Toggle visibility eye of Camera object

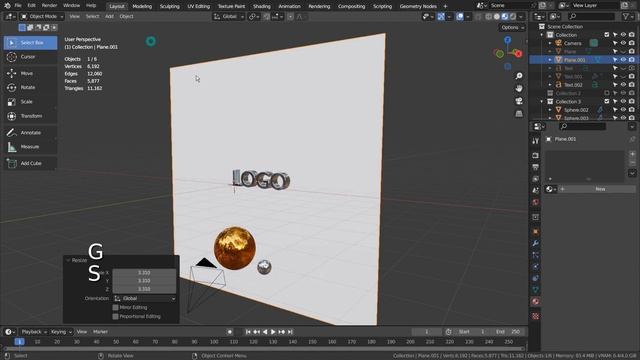tap(623, 43)
